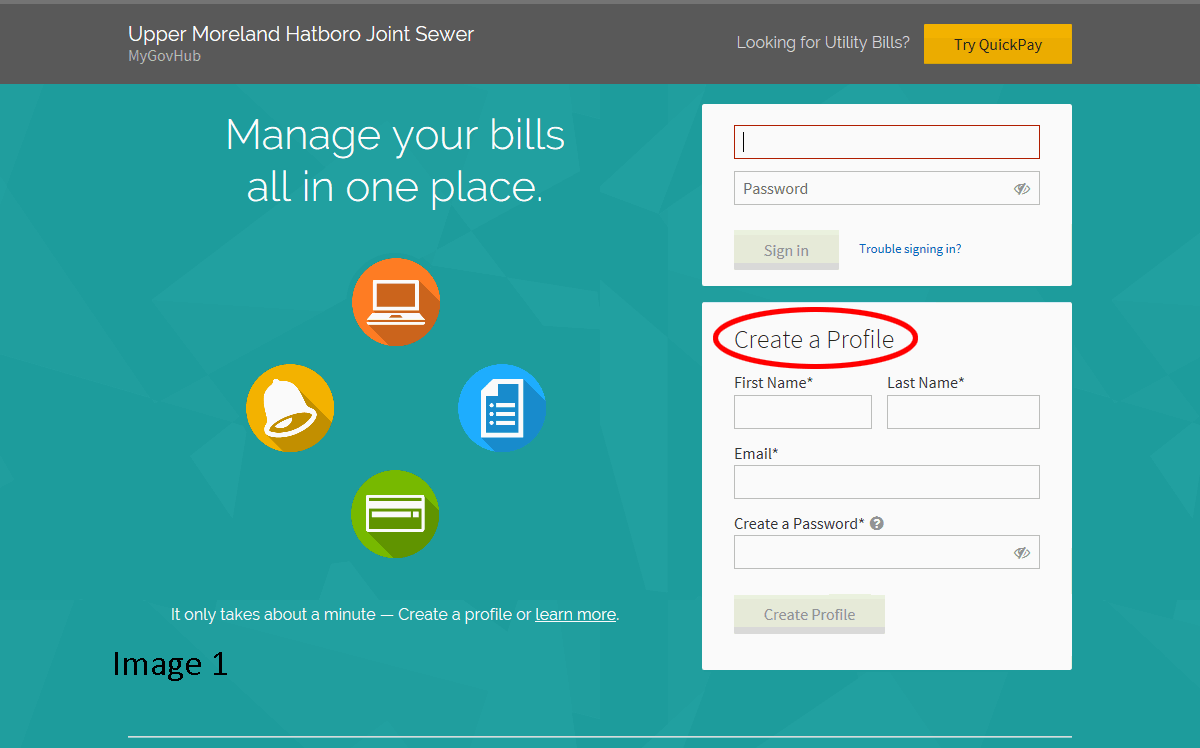This screenshot has height=748, width=1200.
Task: Focus the username field above Password
Action: pyautogui.click(x=886, y=142)
